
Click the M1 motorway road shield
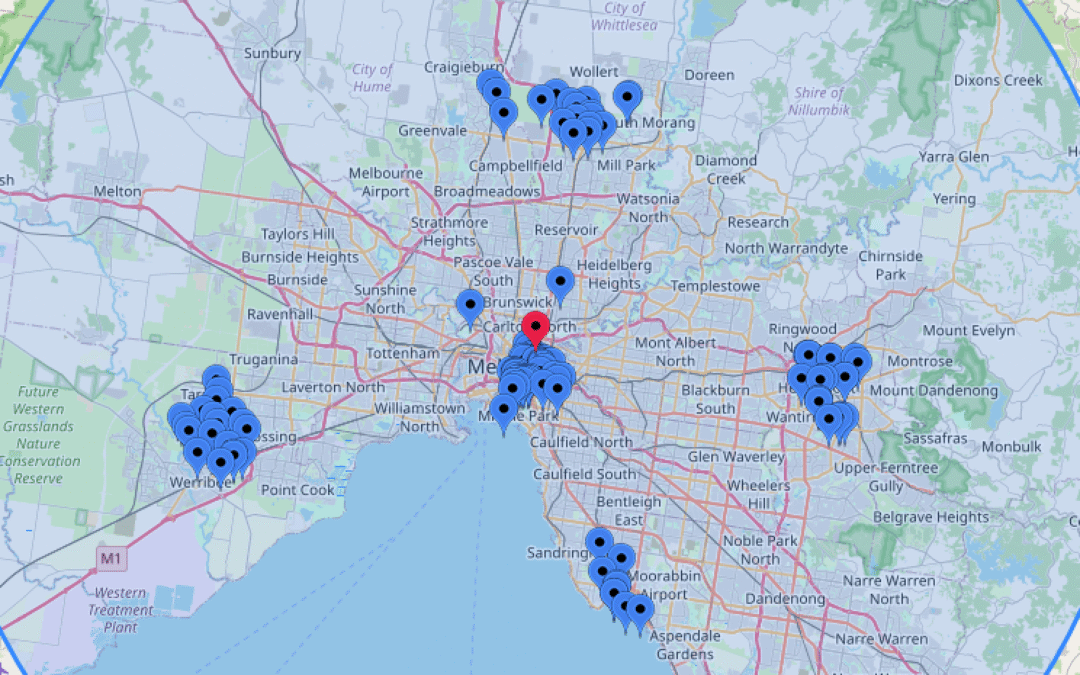111,558
